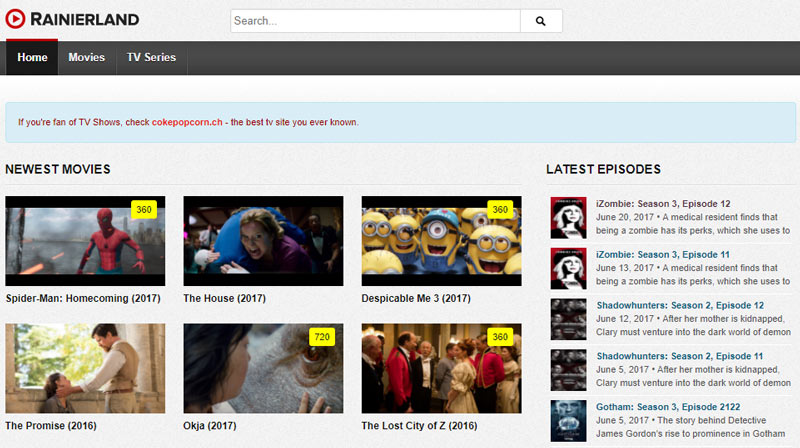Click the June 20, 2017 episode description

point(693,223)
